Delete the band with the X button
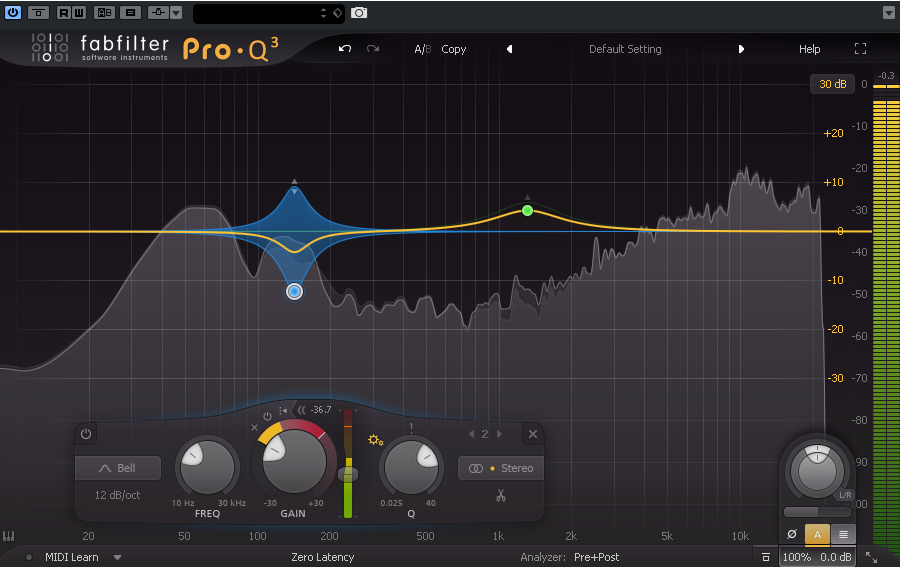Image resolution: width=900 pixels, height=571 pixels. point(533,434)
